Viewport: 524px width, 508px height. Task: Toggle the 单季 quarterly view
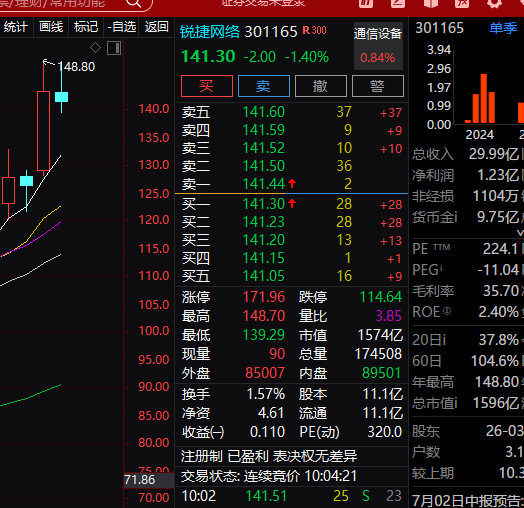[x=503, y=28]
